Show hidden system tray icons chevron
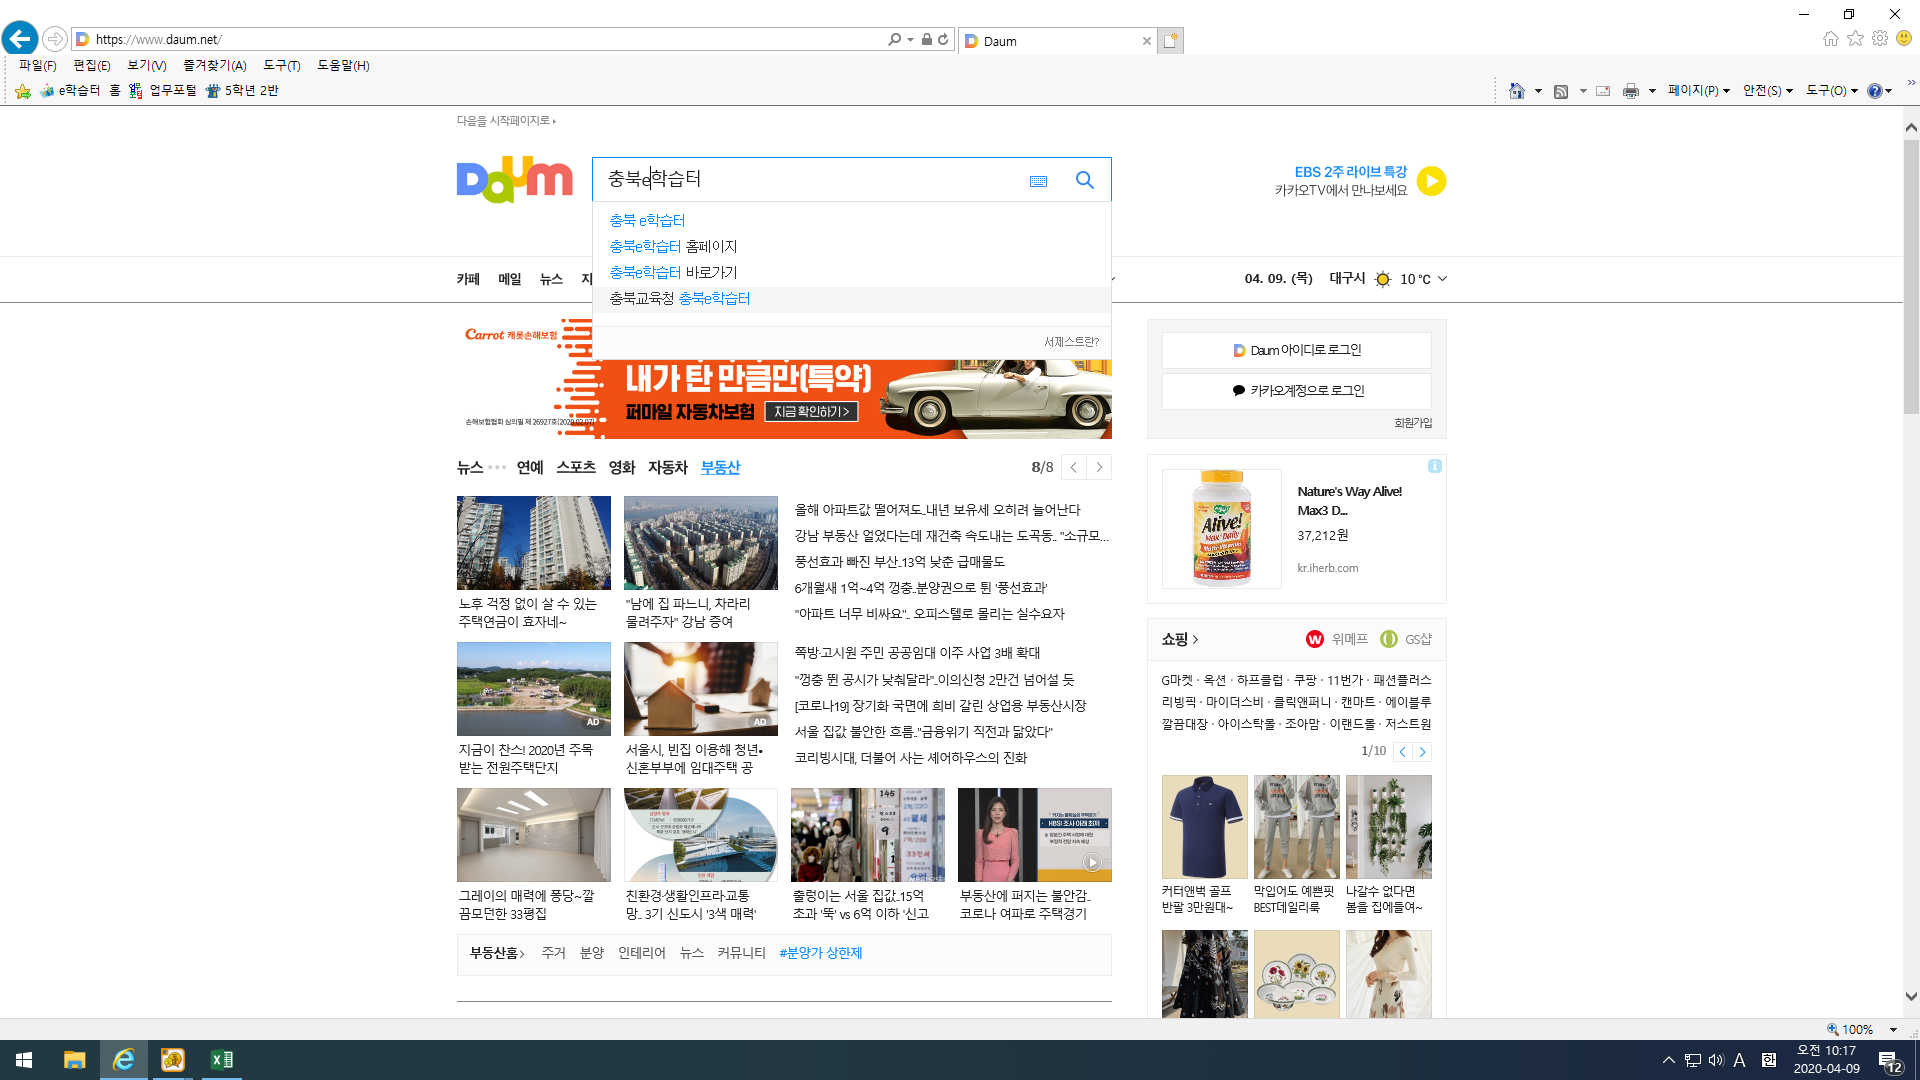The width and height of the screenshot is (1920, 1080). (1668, 1060)
